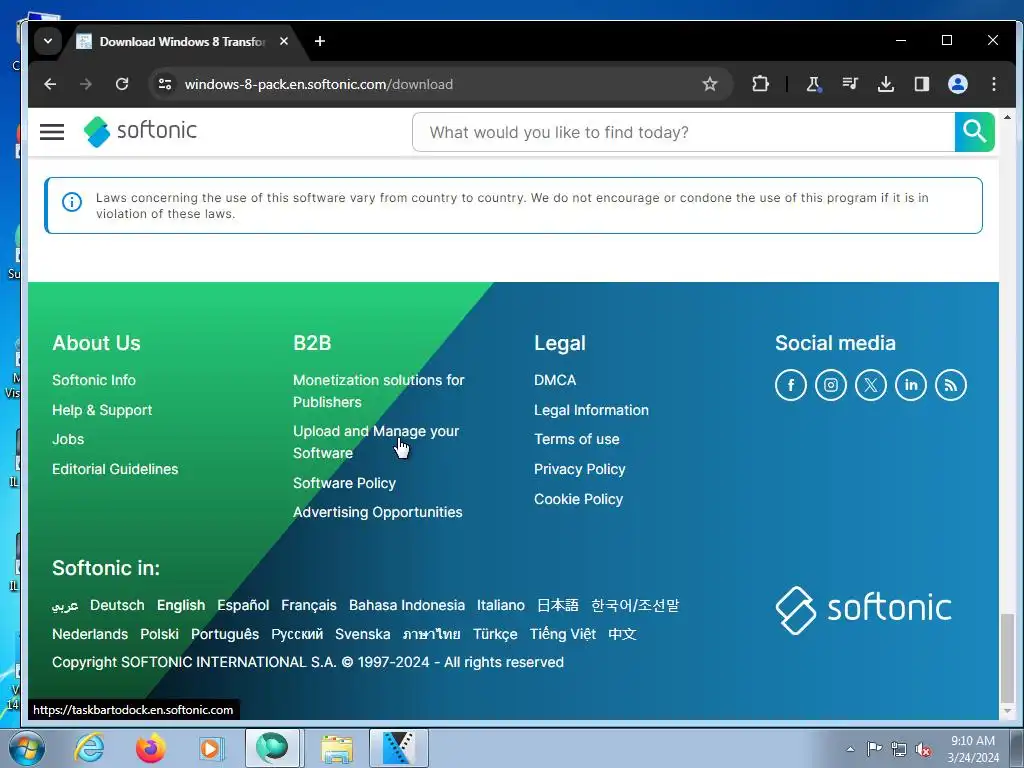Switch Softonic to Türkçe
The width and height of the screenshot is (1024, 768).
click(495, 634)
